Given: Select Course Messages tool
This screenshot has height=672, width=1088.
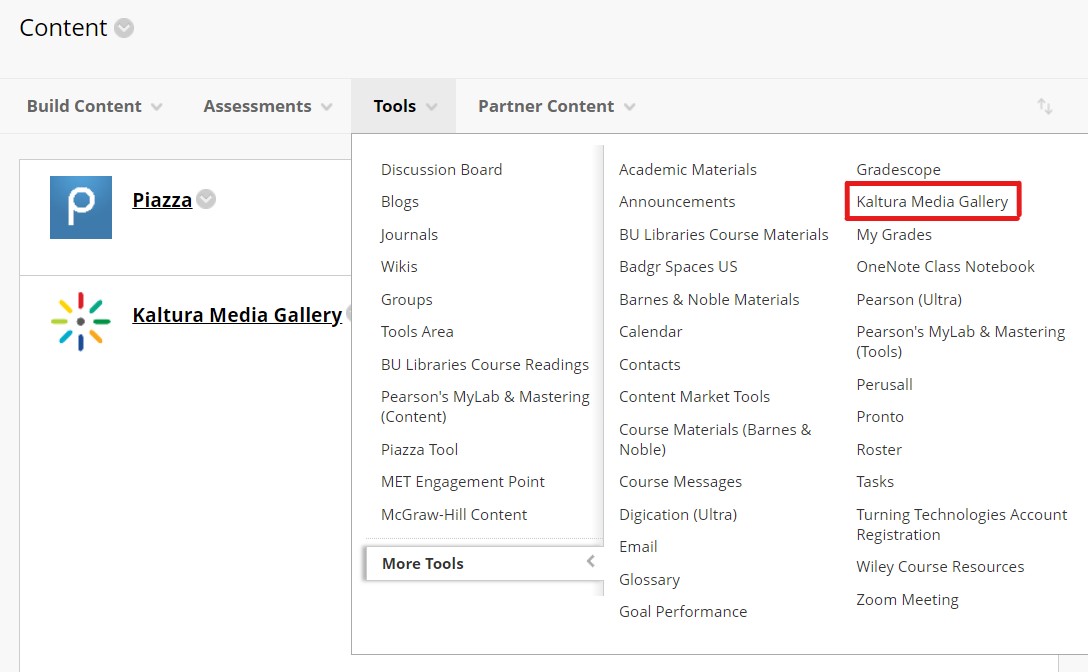Looking at the screenshot, I should pos(680,482).
